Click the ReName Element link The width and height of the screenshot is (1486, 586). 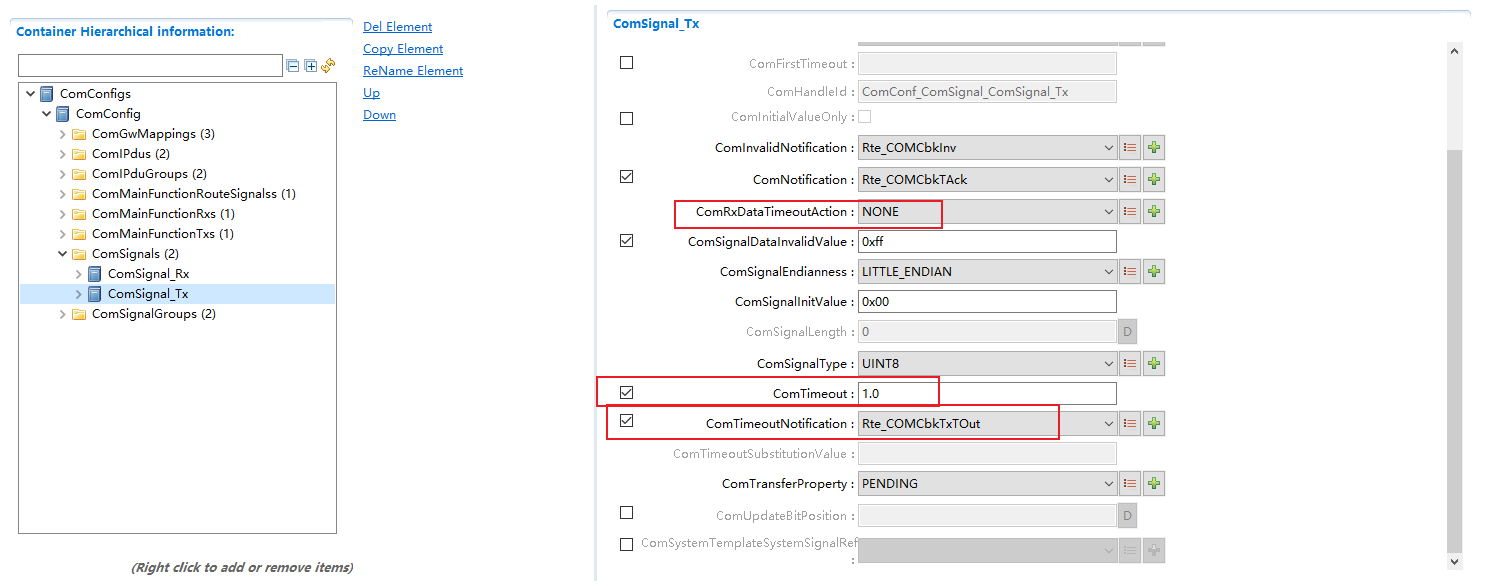tap(413, 71)
